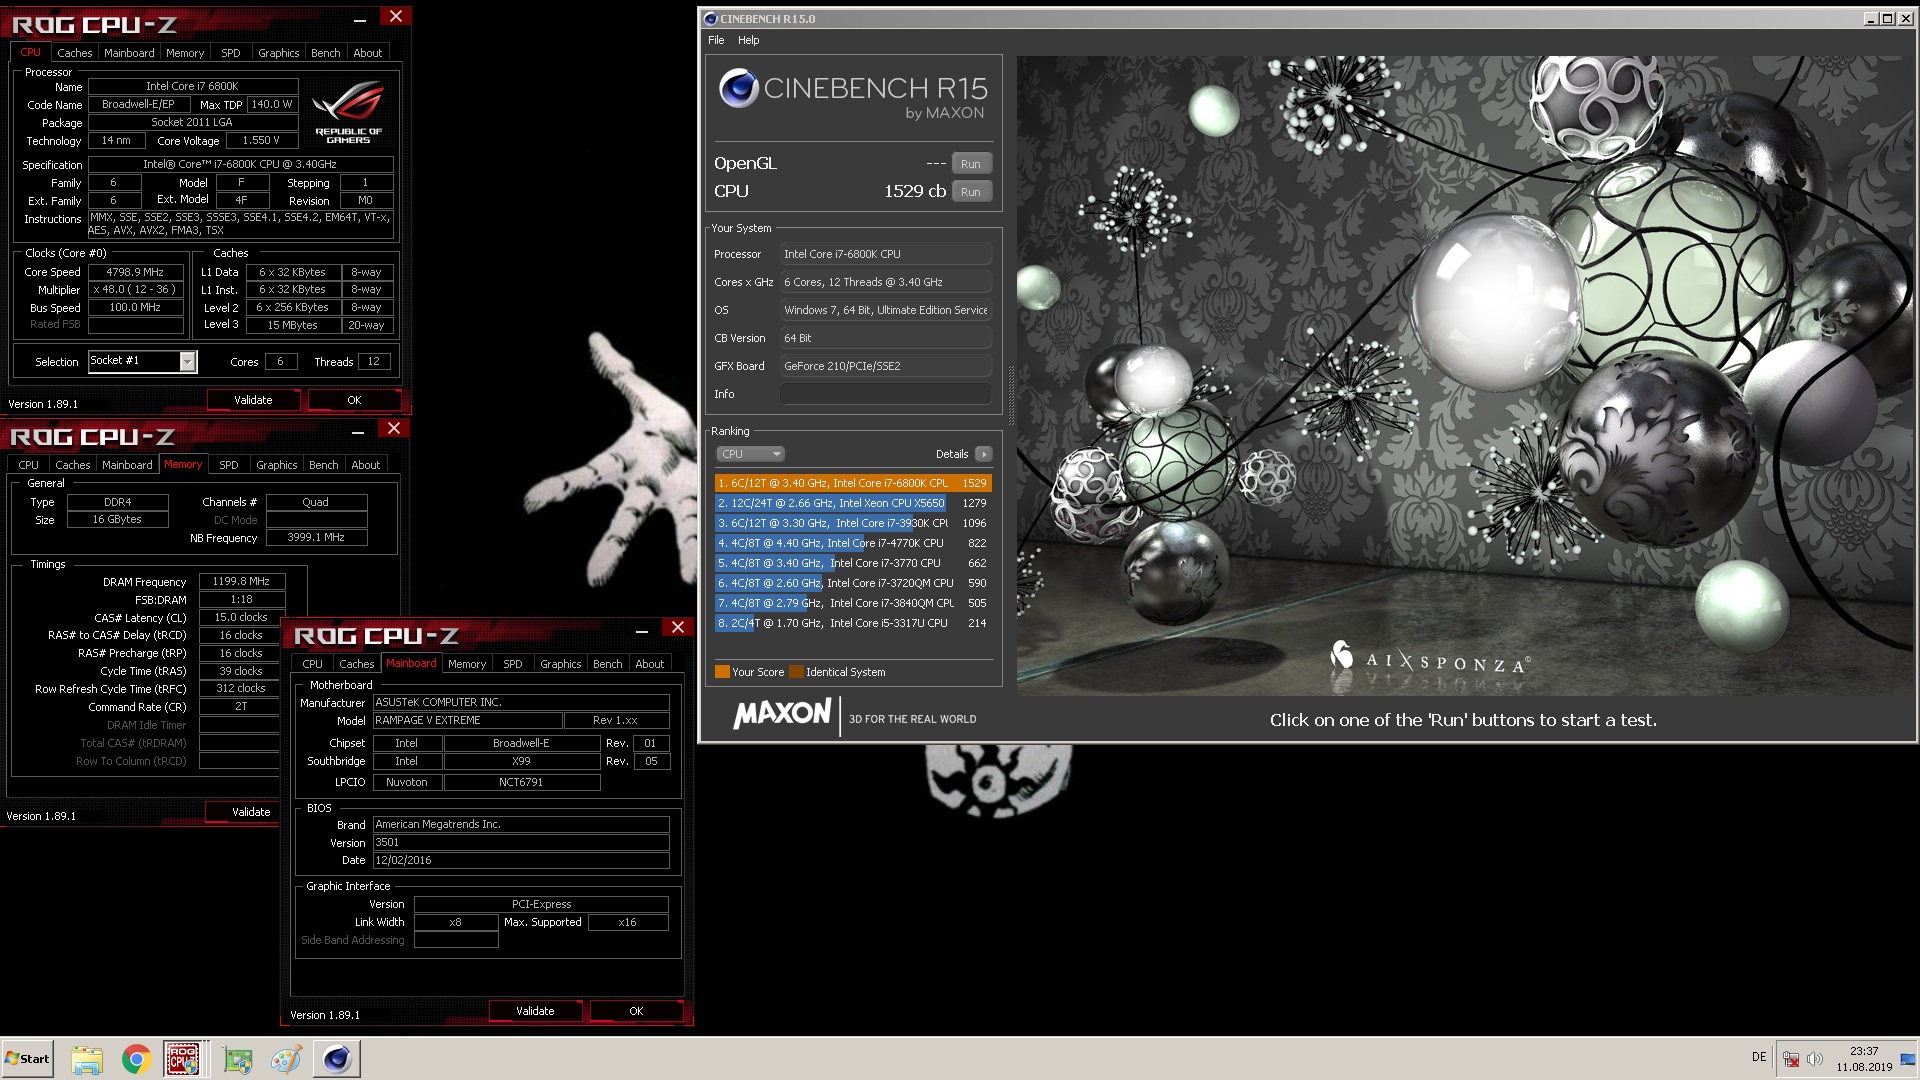The image size is (1920, 1080).
Task: Click the orange Your Score legend swatch
Action: tap(722, 672)
